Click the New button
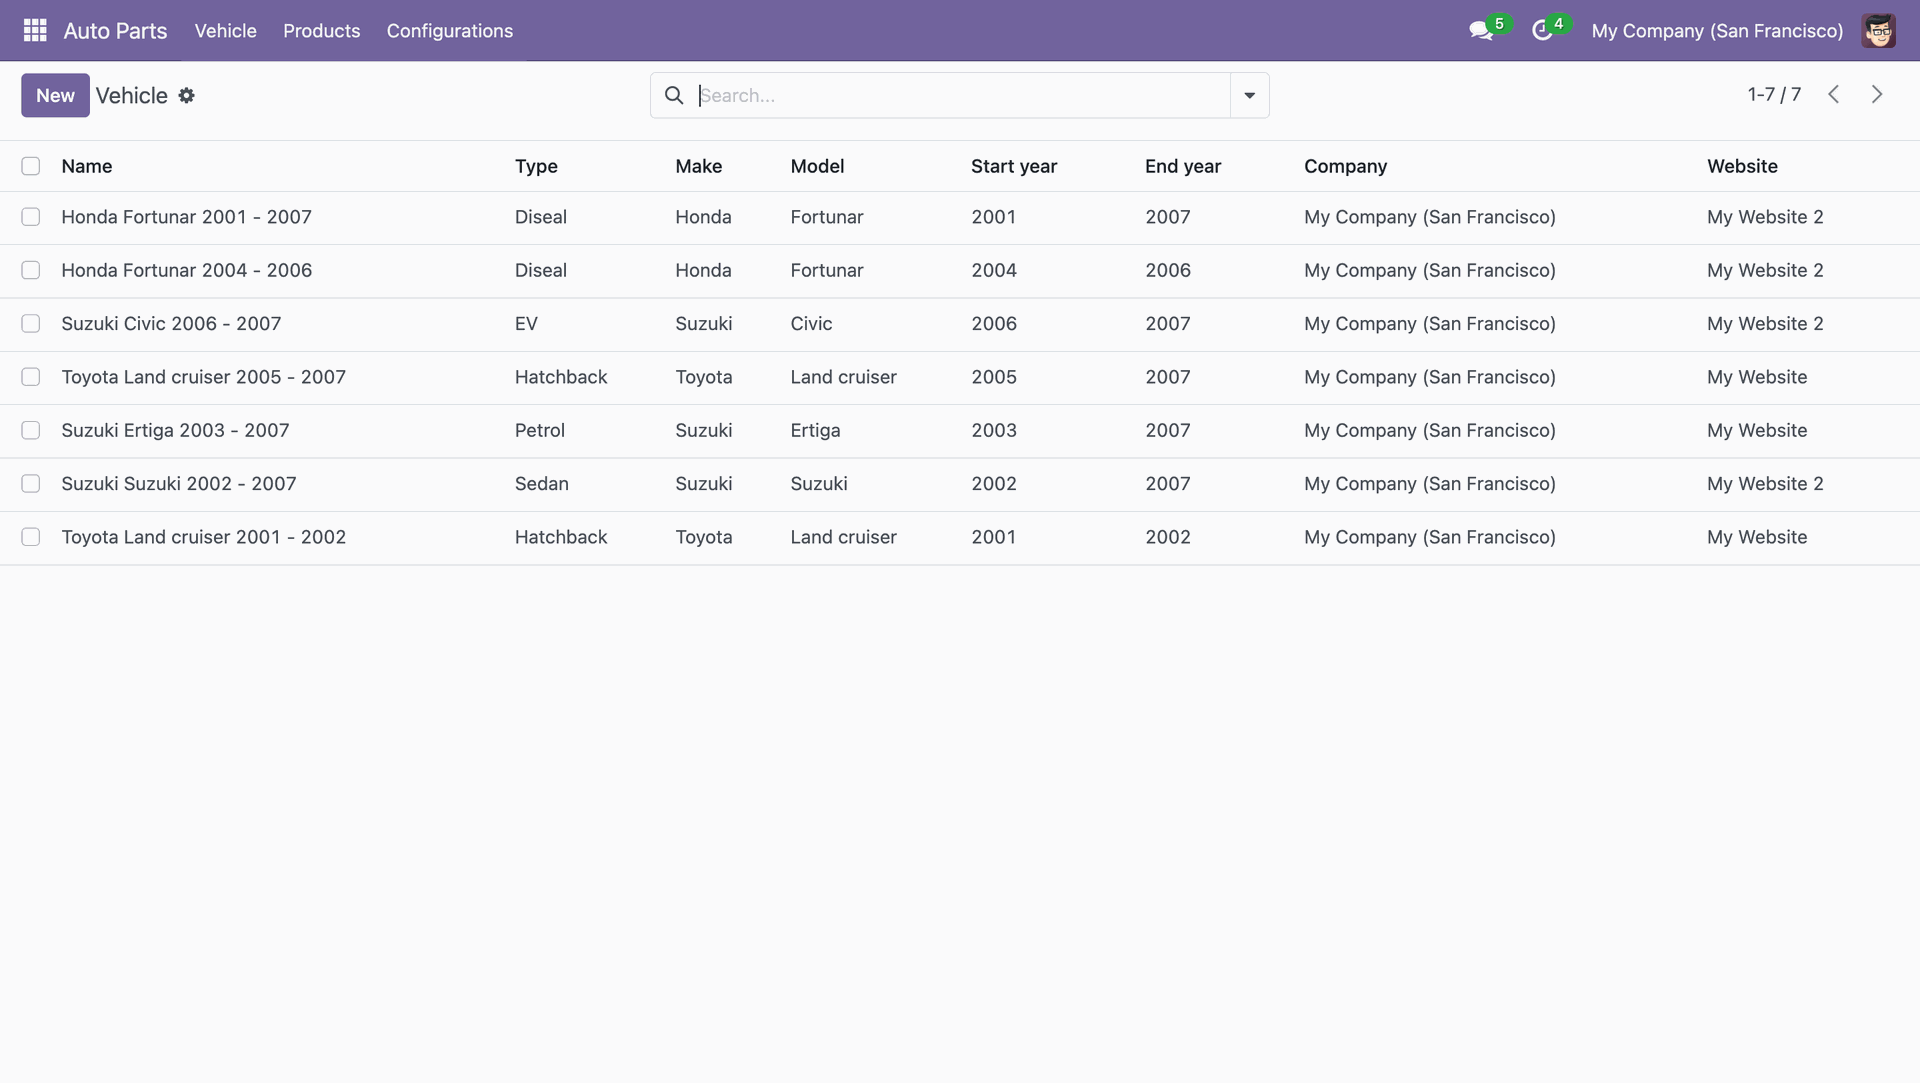The image size is (1920, 1083). (x=55, y=96)
